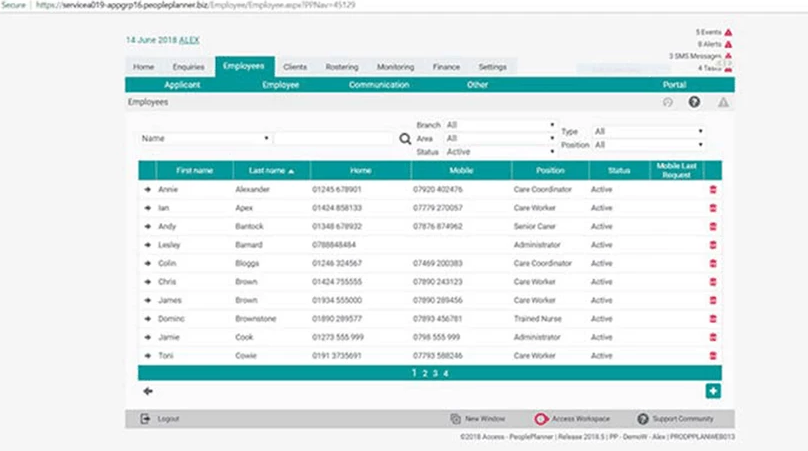Switch to the Settings tab
808x451 pixels.
492,67
